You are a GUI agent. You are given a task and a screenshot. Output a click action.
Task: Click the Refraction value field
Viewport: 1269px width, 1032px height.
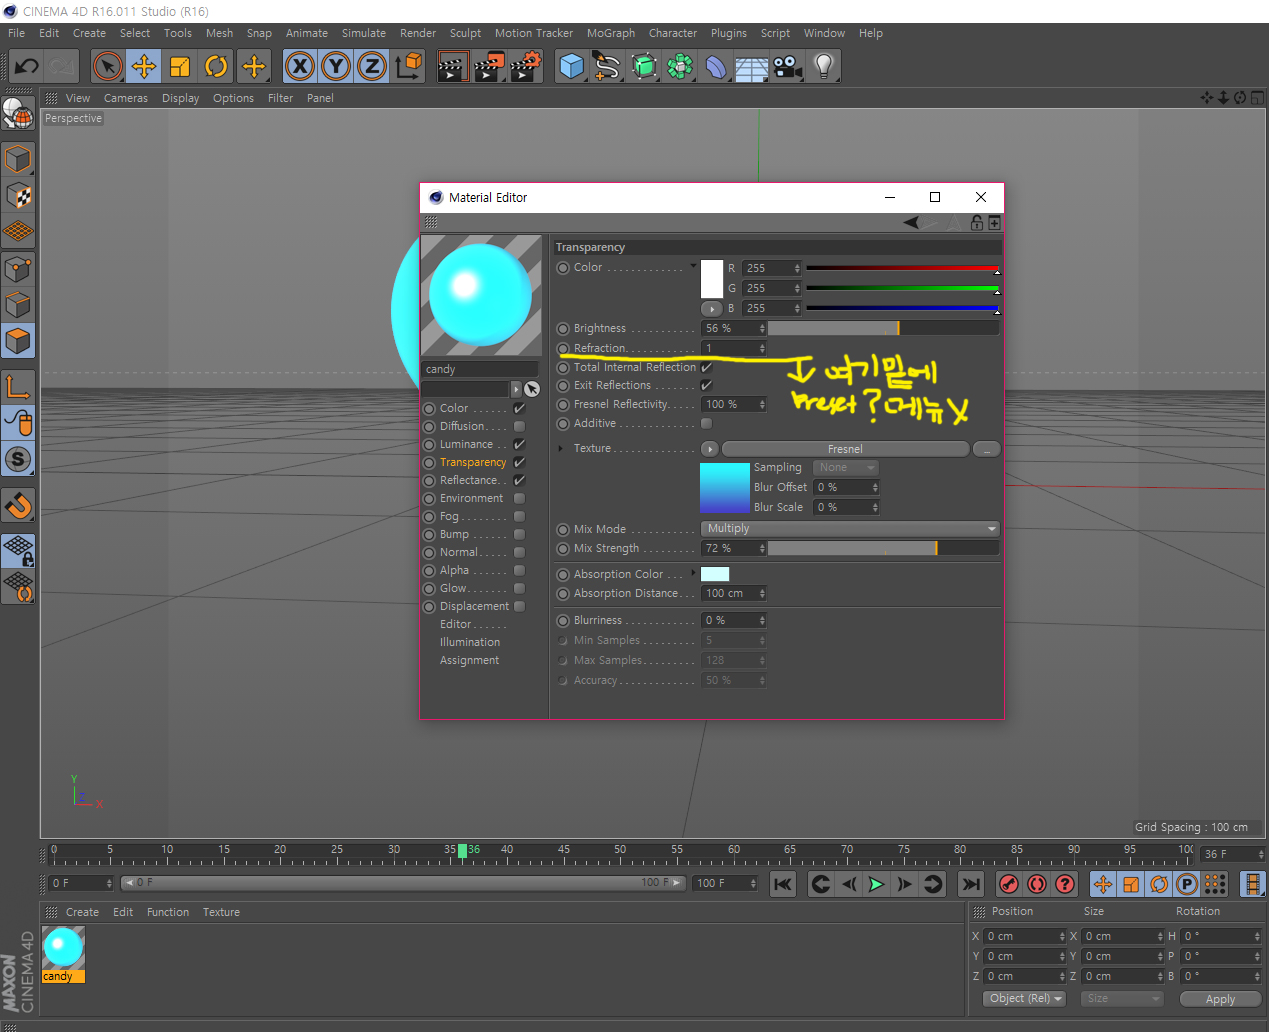pyautogui.click(x=734, y=348)
